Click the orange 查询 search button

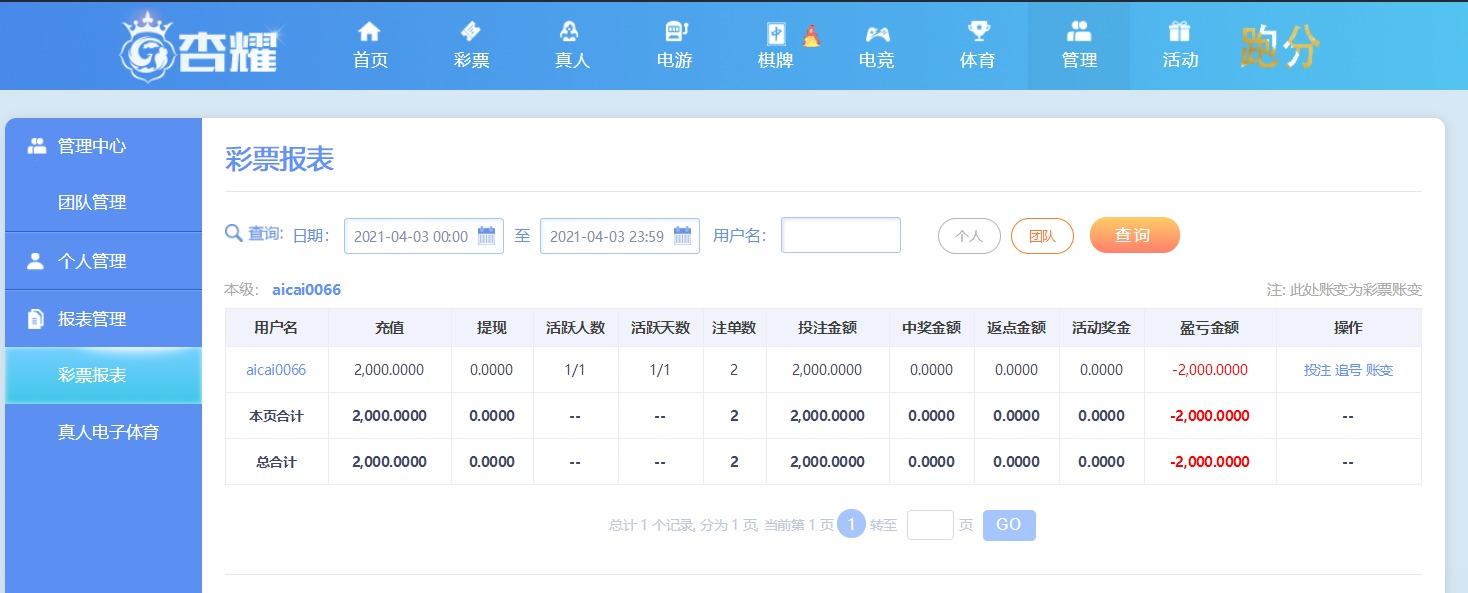point(1135,235)
